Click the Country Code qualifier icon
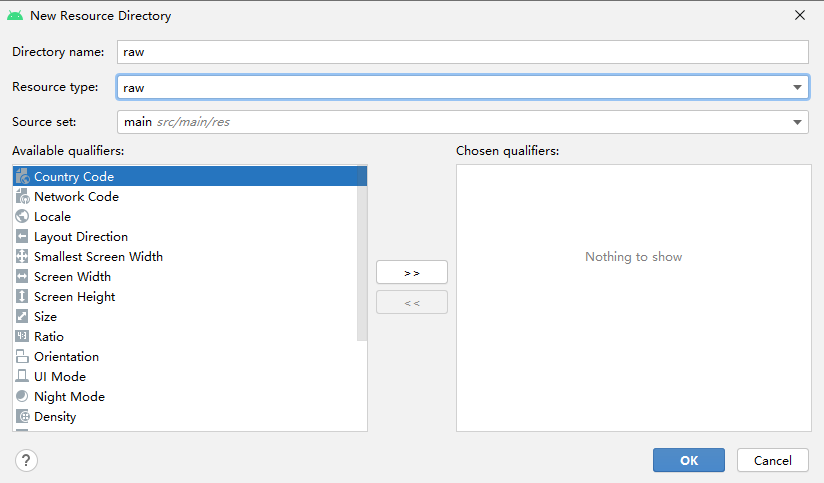Viewport: 824px width, 483px height. (x=23, y=177)
